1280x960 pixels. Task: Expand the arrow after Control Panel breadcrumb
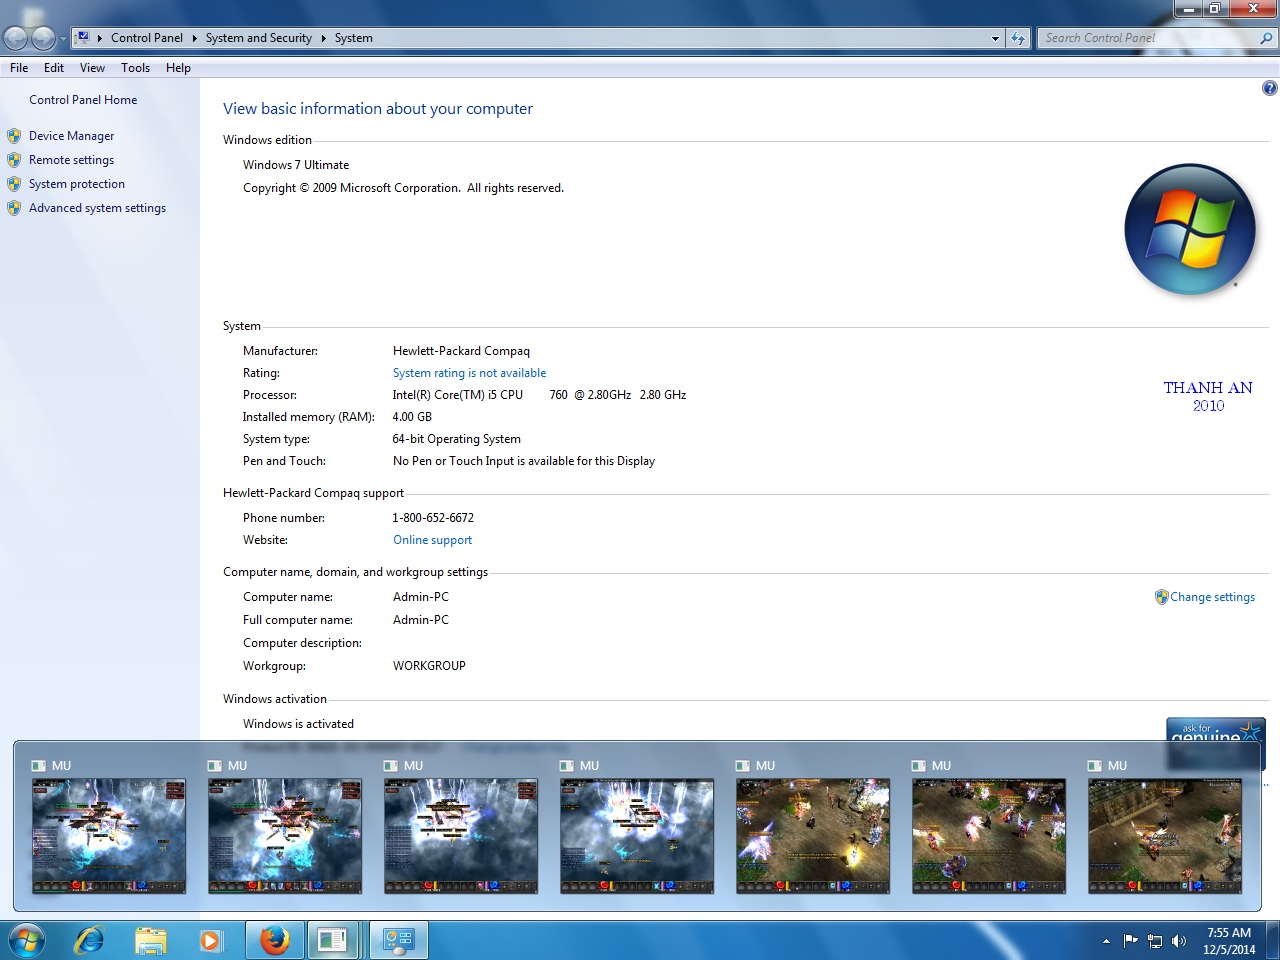pyautogui.click(x=194, y=38)
